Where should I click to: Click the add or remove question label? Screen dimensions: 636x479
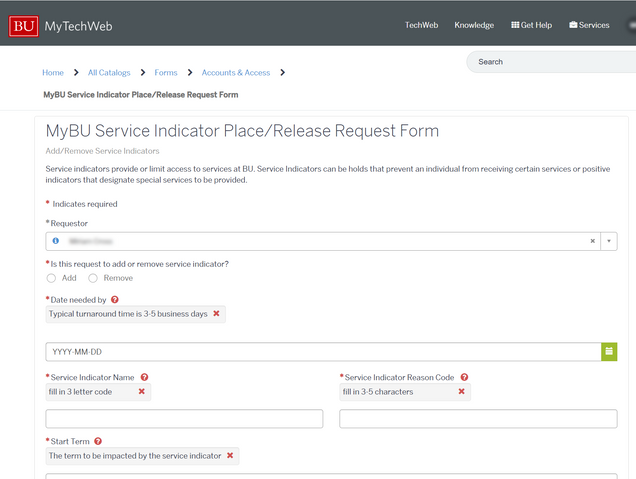point(140,264)
